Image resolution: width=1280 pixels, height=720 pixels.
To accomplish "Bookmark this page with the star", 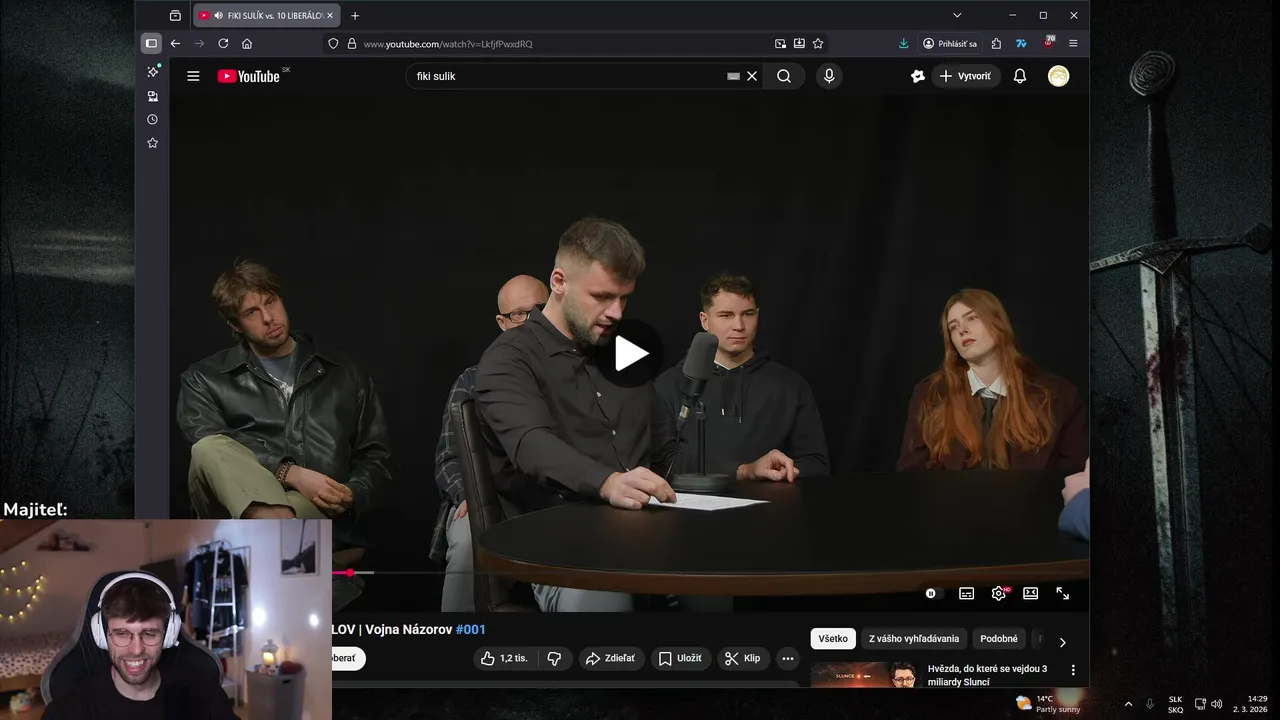I will (x=818, y=44).
